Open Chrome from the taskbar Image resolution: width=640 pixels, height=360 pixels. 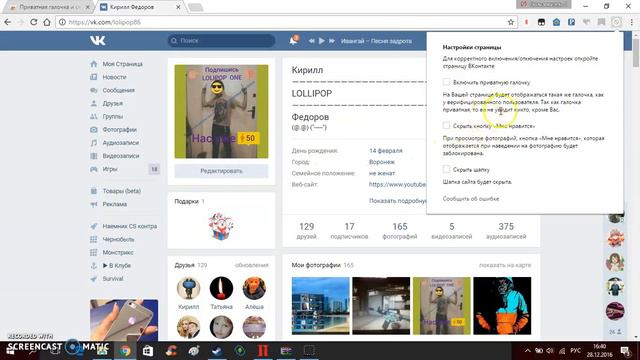click(x=125, y=351)
